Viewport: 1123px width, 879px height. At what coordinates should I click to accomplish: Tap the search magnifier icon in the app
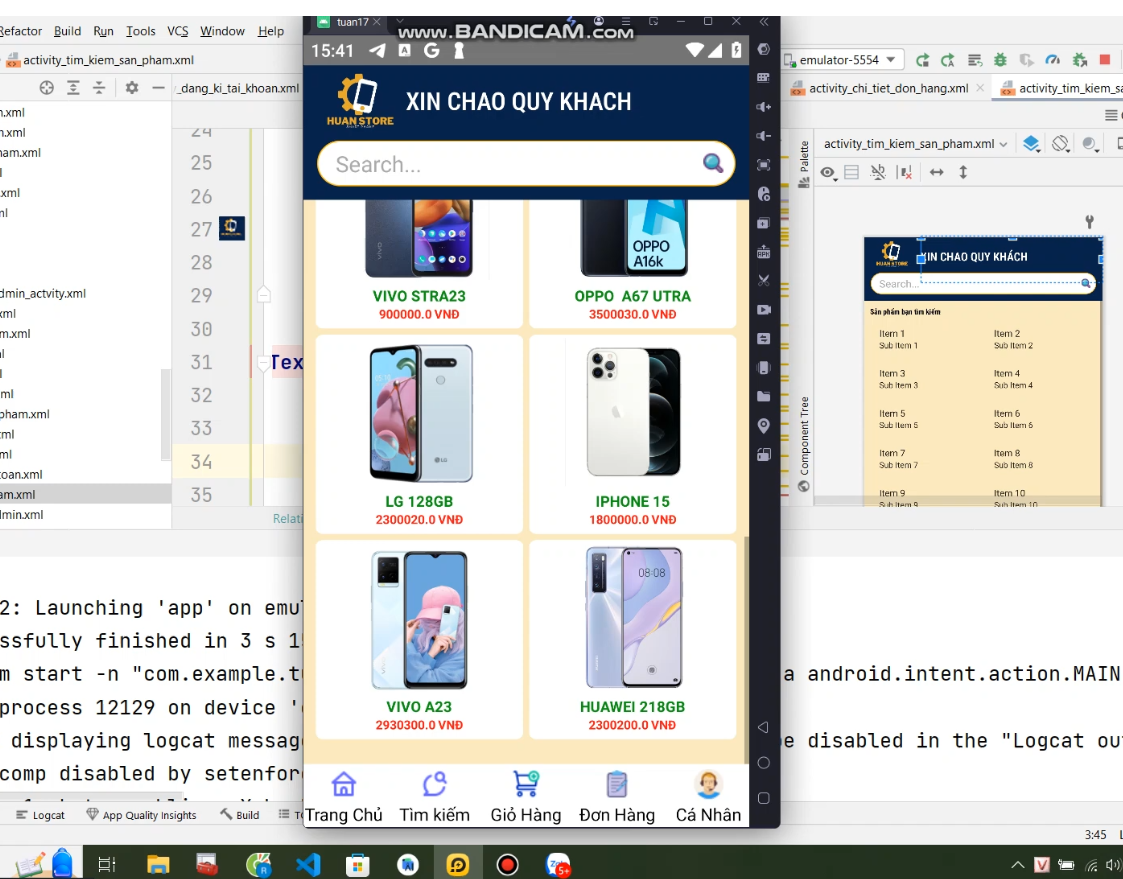[713, 163]
